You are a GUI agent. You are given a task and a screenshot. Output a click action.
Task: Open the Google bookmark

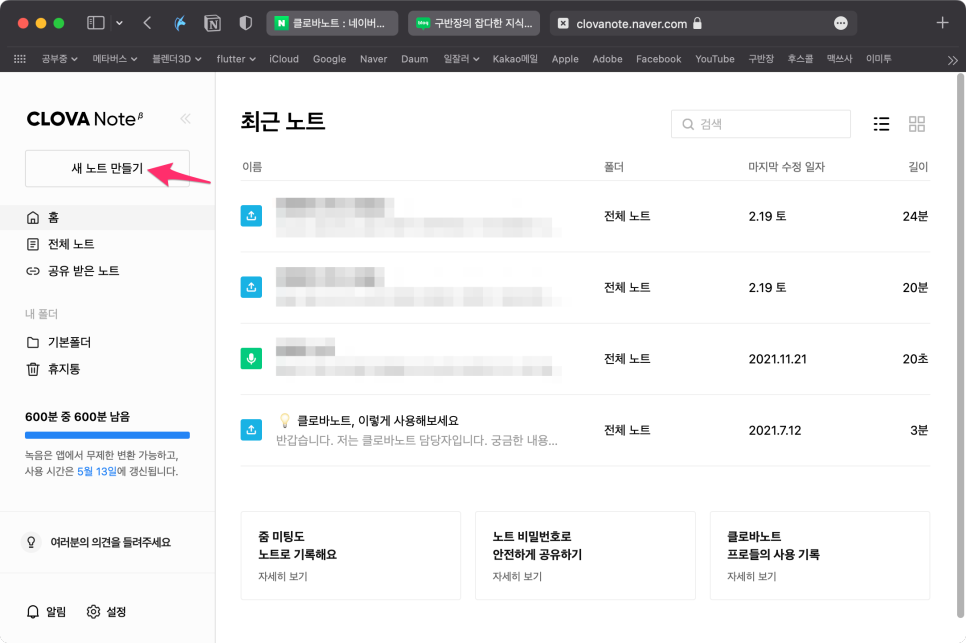pyautogui.click(x=330, y=59)
